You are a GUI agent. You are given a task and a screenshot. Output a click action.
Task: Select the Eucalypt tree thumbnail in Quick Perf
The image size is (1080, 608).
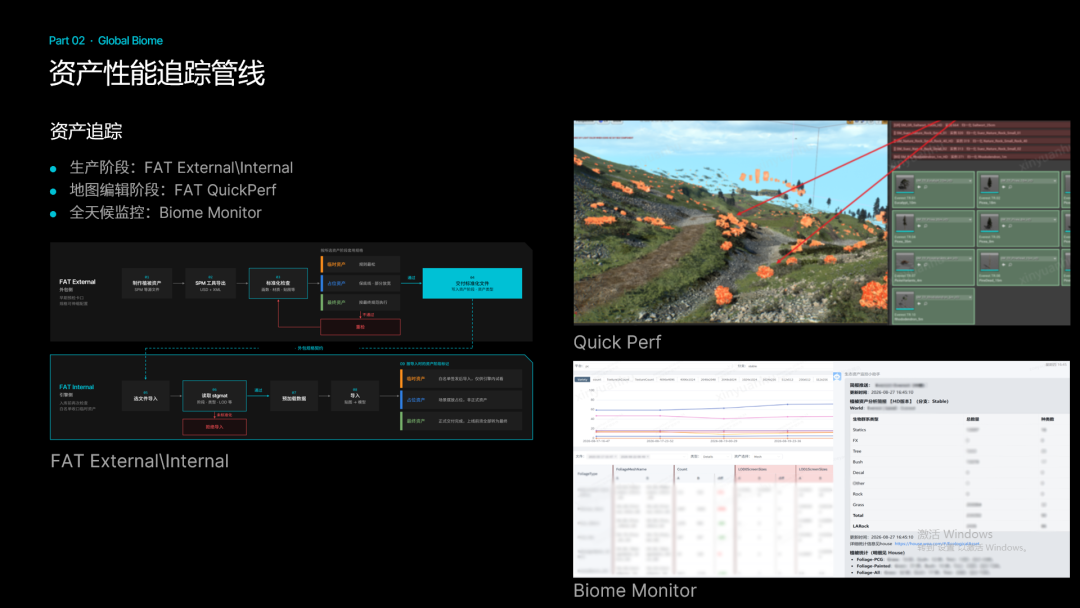click(x=904, y=184)
